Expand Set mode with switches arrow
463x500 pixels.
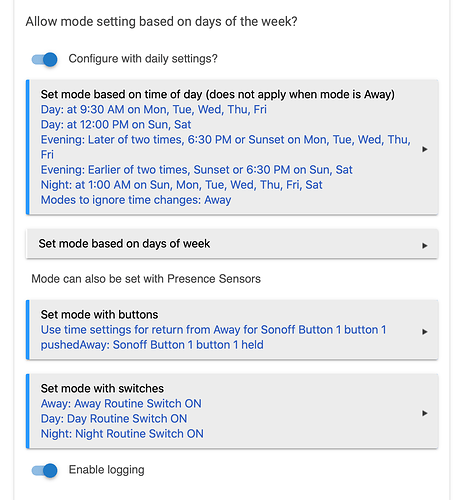(x=424, y=413)
